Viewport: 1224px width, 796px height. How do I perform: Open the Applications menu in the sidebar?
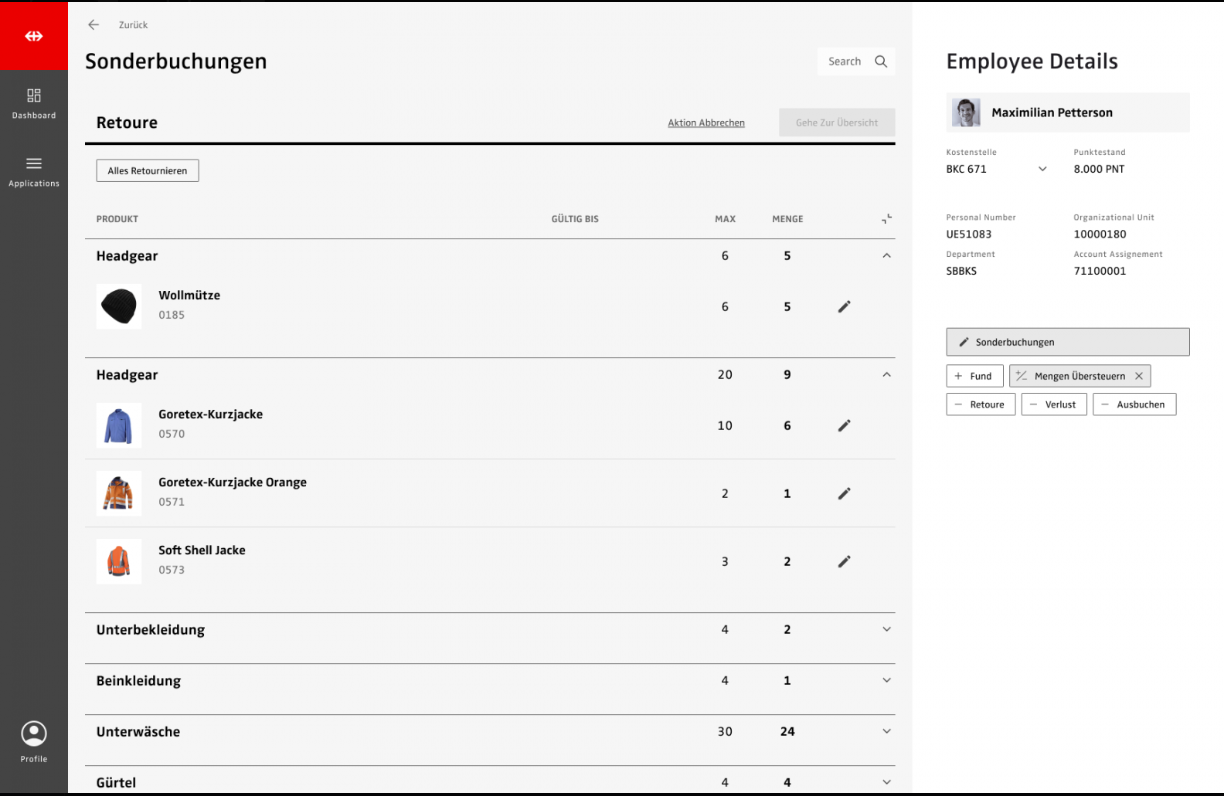(34, 171)
